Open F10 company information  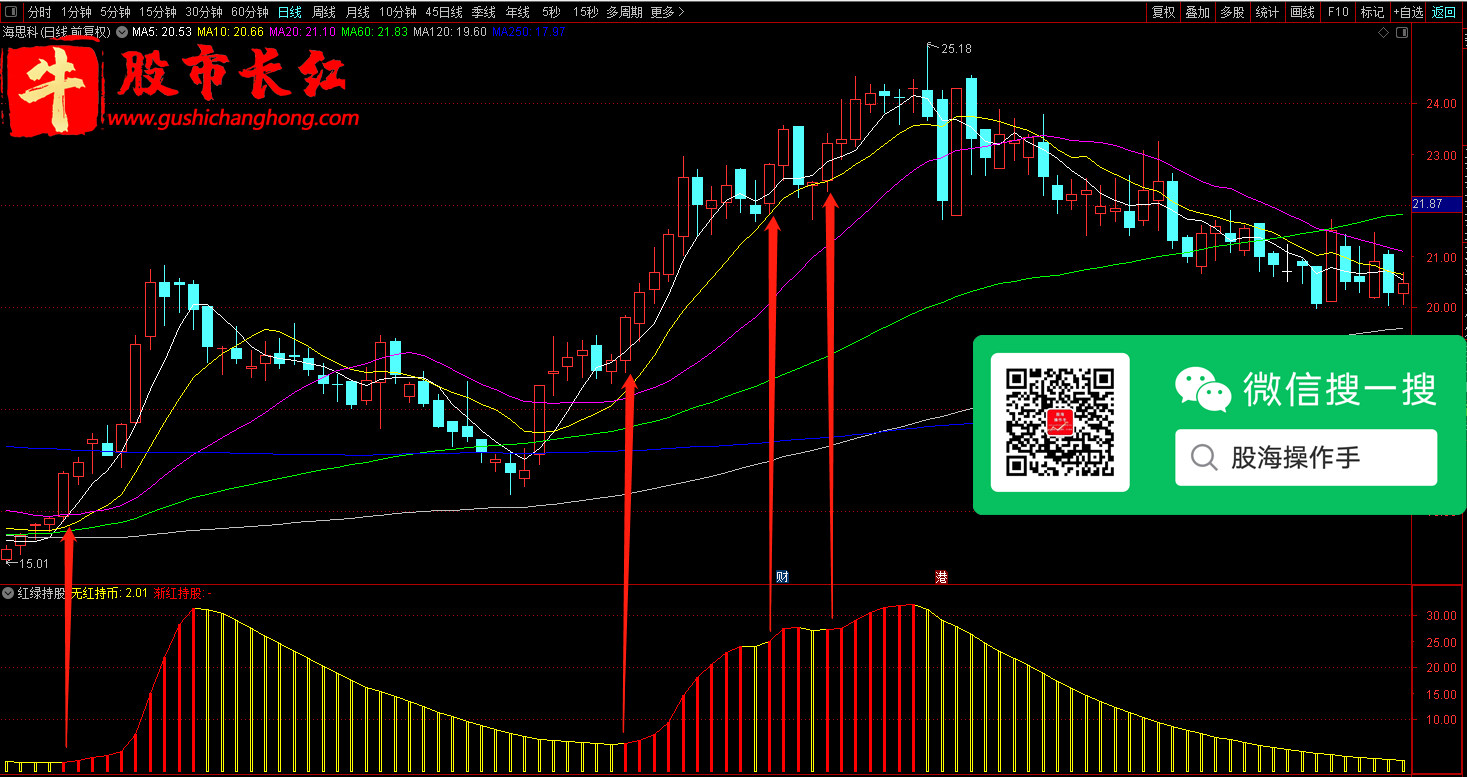[x=1338, y=12]
